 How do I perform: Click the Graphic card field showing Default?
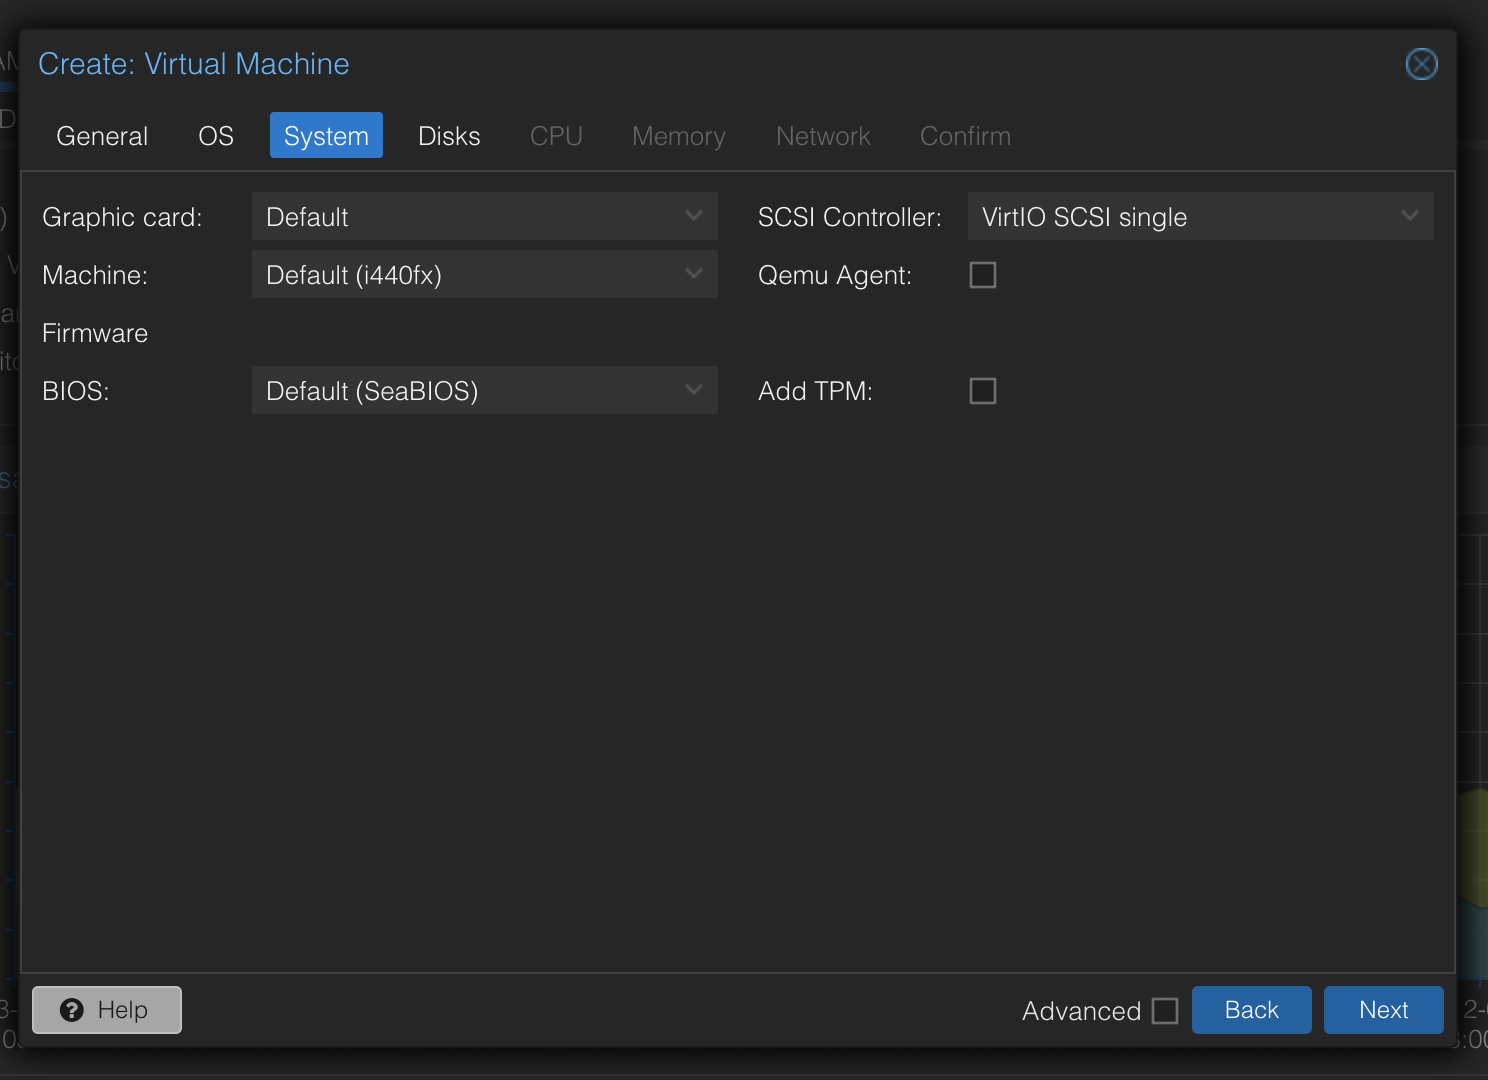point(484,216)
